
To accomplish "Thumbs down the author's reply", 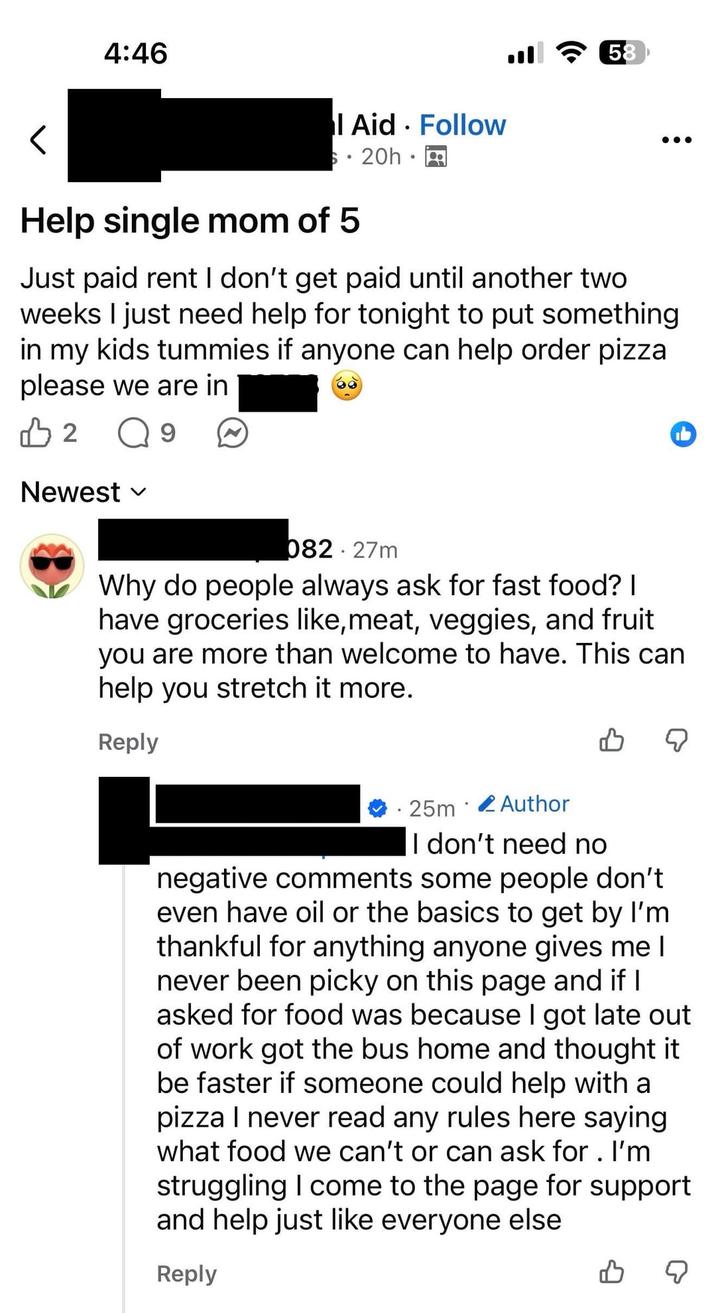I will tap(677, 1272).
